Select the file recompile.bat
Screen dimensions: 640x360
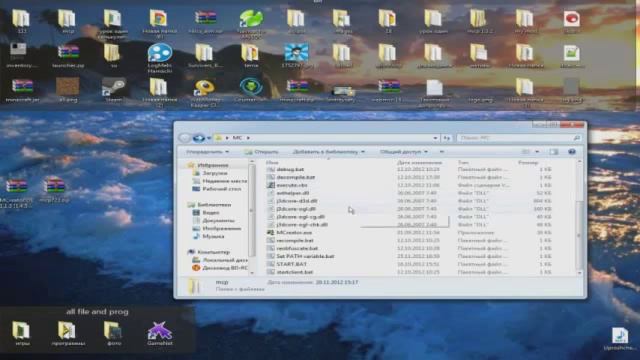point(295,240)
